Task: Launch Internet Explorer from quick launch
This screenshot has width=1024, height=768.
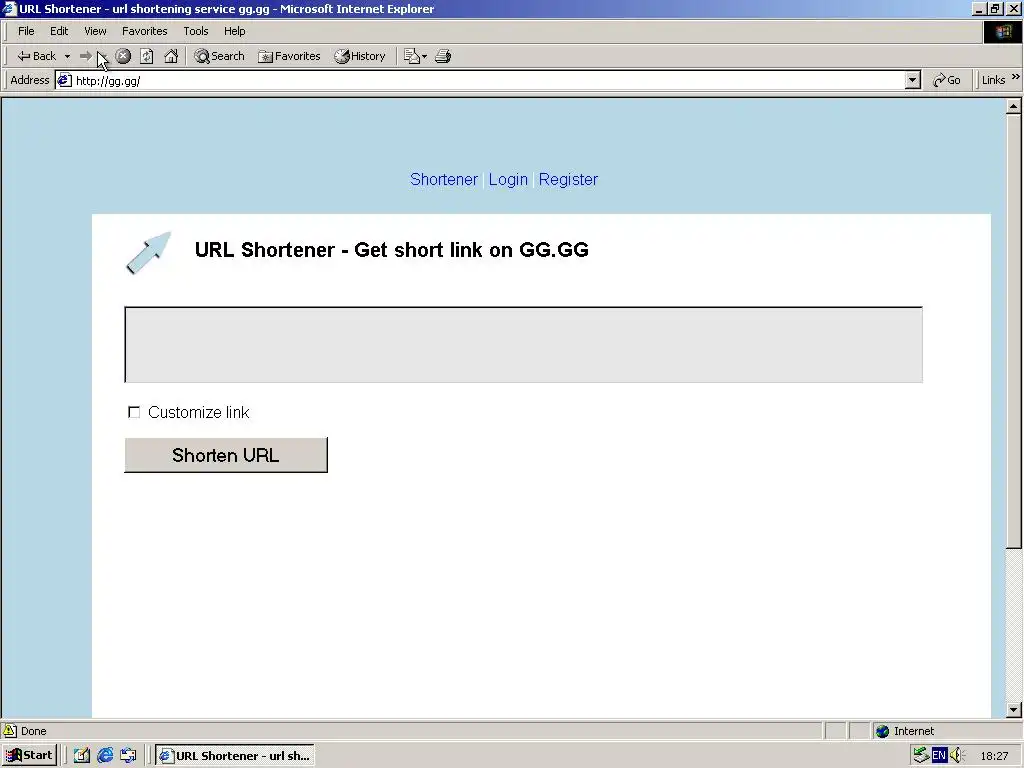Action: tap(105, 756)
